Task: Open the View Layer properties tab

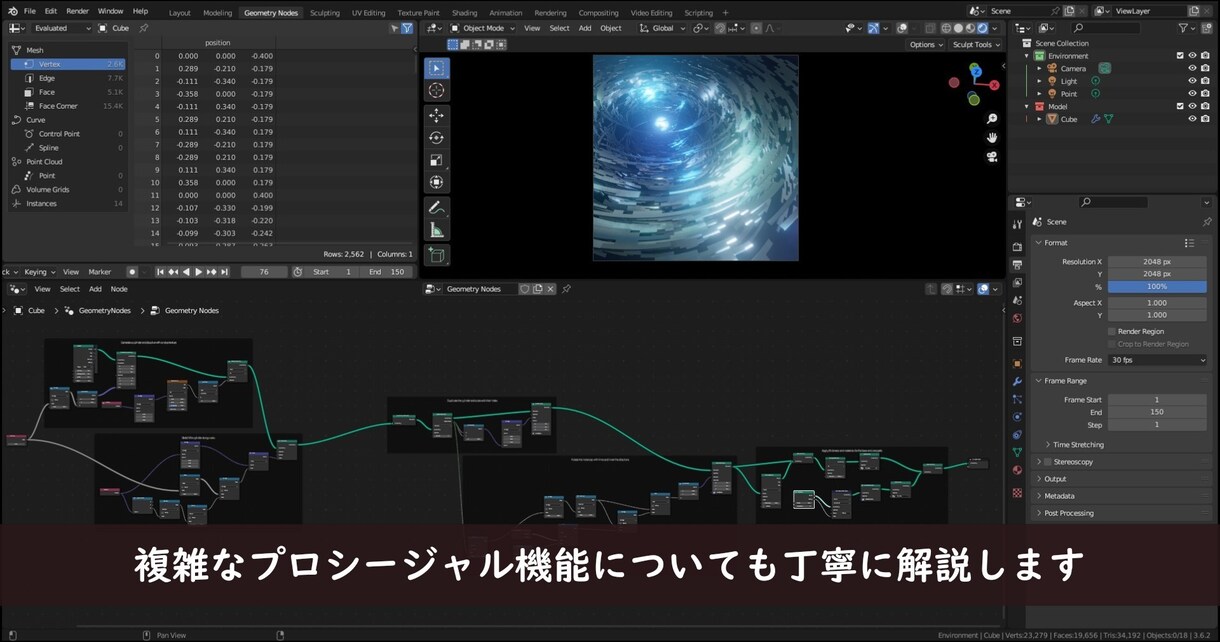Action: 1017,283
